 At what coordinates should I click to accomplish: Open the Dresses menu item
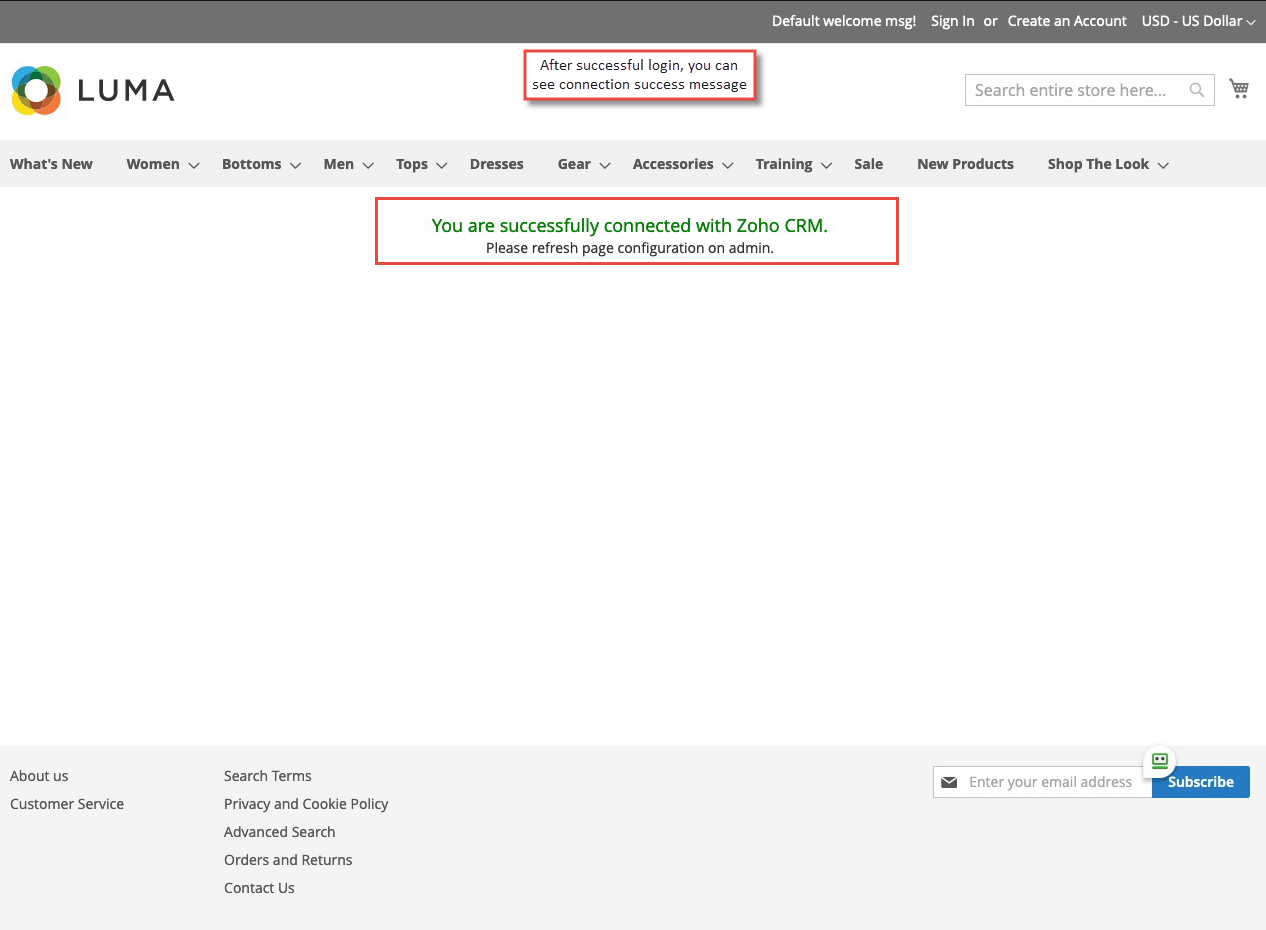[x=497, y=164]
